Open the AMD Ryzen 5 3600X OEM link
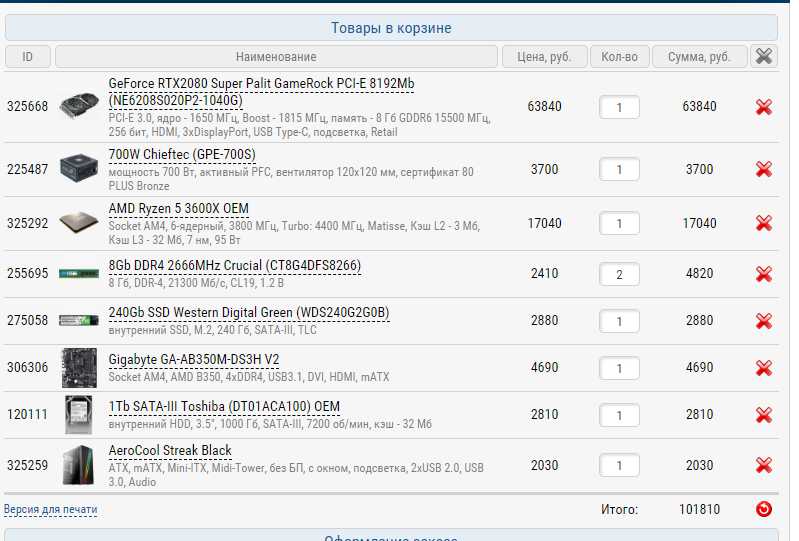The width and height of the screenshot is (799, 541). (x=178, y=208)
